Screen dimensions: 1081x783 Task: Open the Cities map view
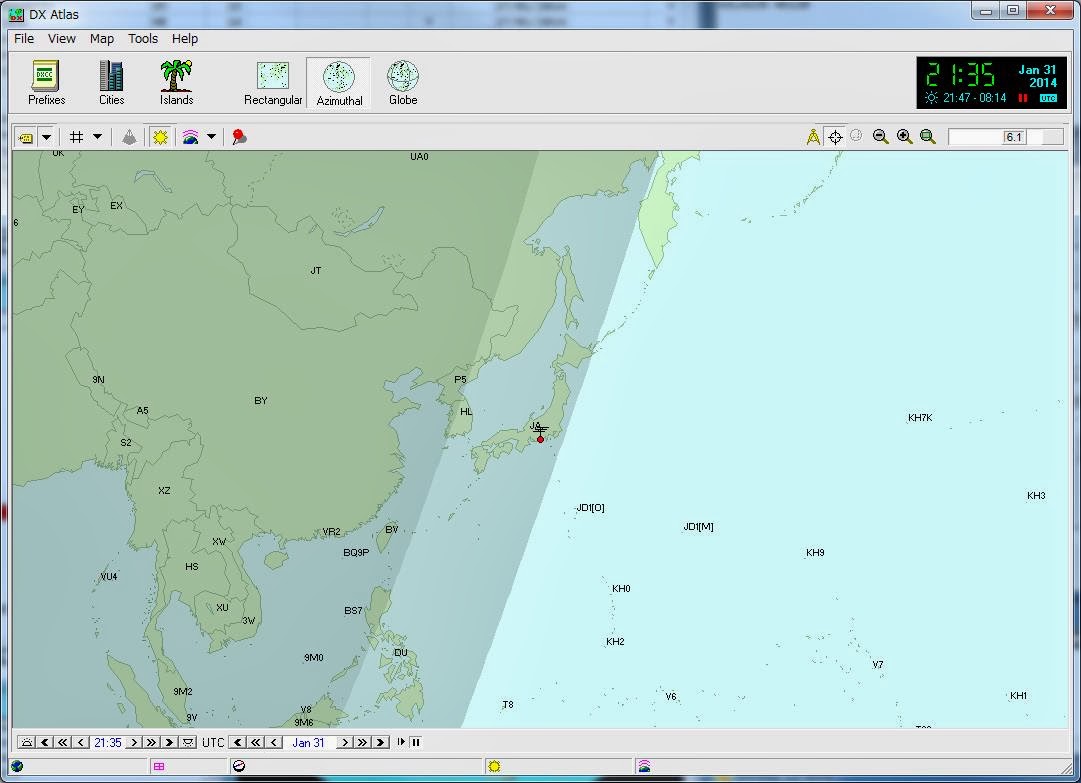pos(111,83)
